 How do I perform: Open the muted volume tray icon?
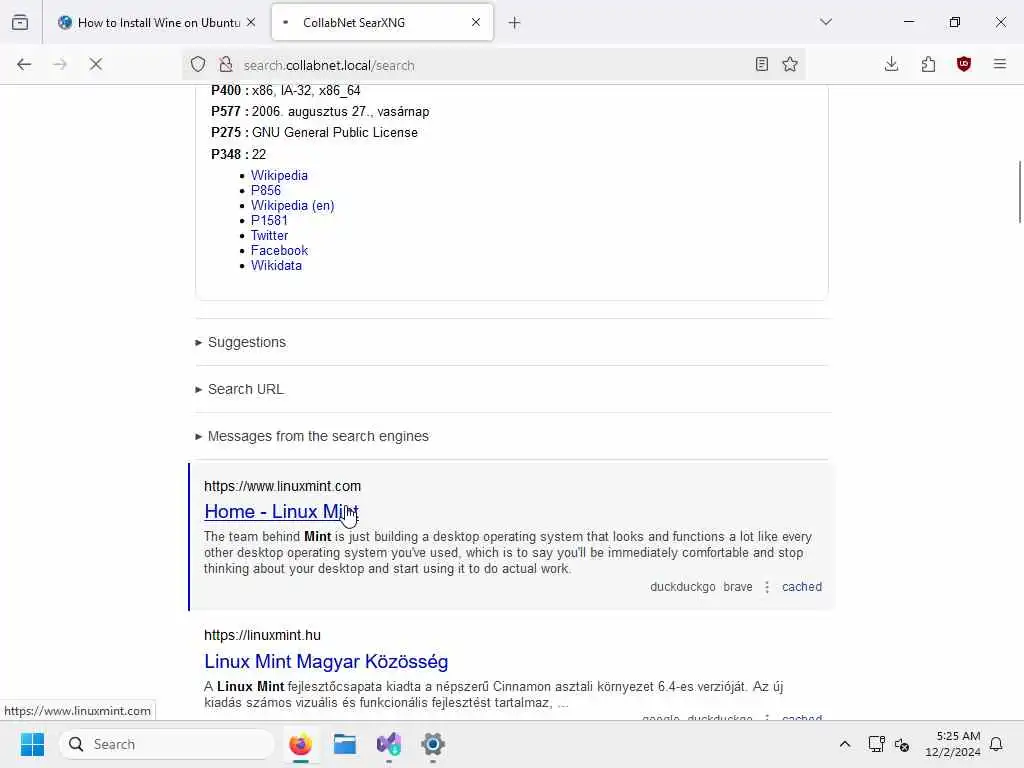(902, 744)
